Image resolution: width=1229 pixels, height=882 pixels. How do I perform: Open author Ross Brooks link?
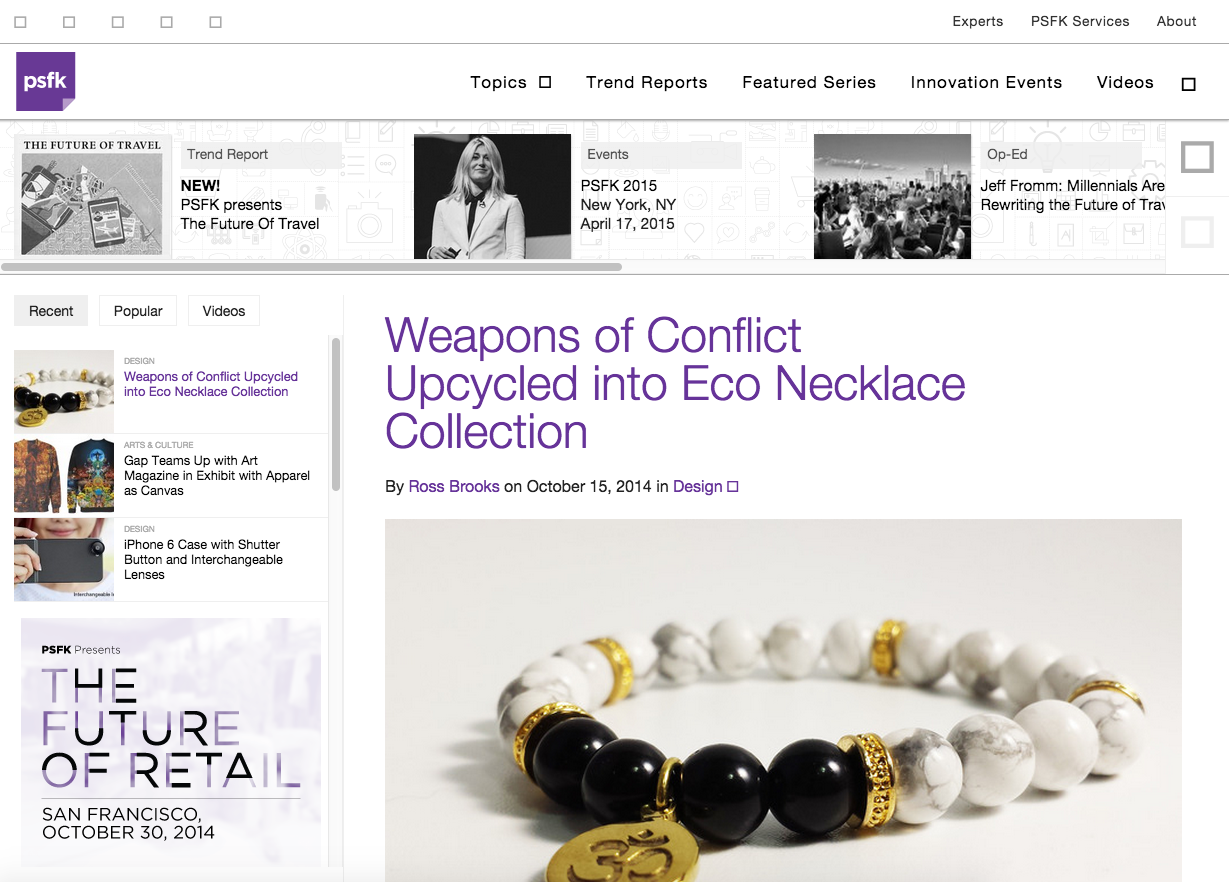pos(454,486)
